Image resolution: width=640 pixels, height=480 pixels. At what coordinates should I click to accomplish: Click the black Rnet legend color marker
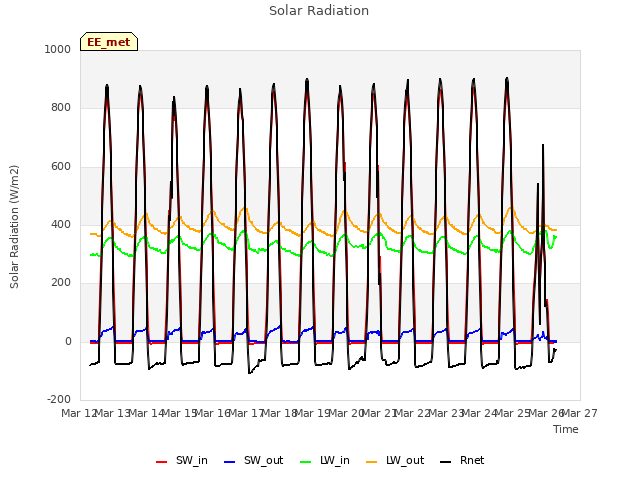pyautogui.click(x=446, y=462)
